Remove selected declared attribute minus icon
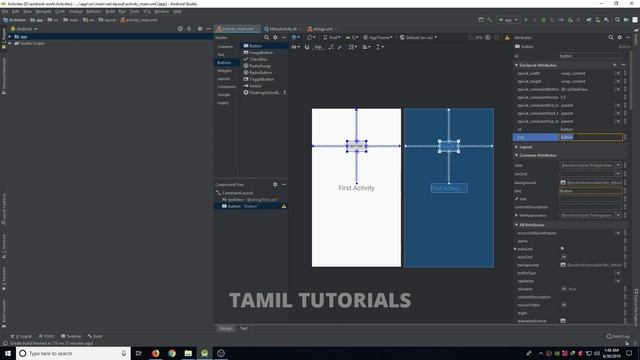Viewport: 640px width, 360px height. [623, 65]
